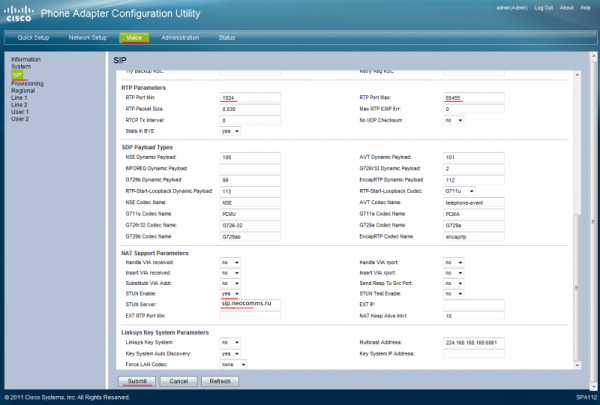Expand the STUN Enable dropdown
Image resolution: width=600 pixels, height=405 pixels.
click(230, 293)
